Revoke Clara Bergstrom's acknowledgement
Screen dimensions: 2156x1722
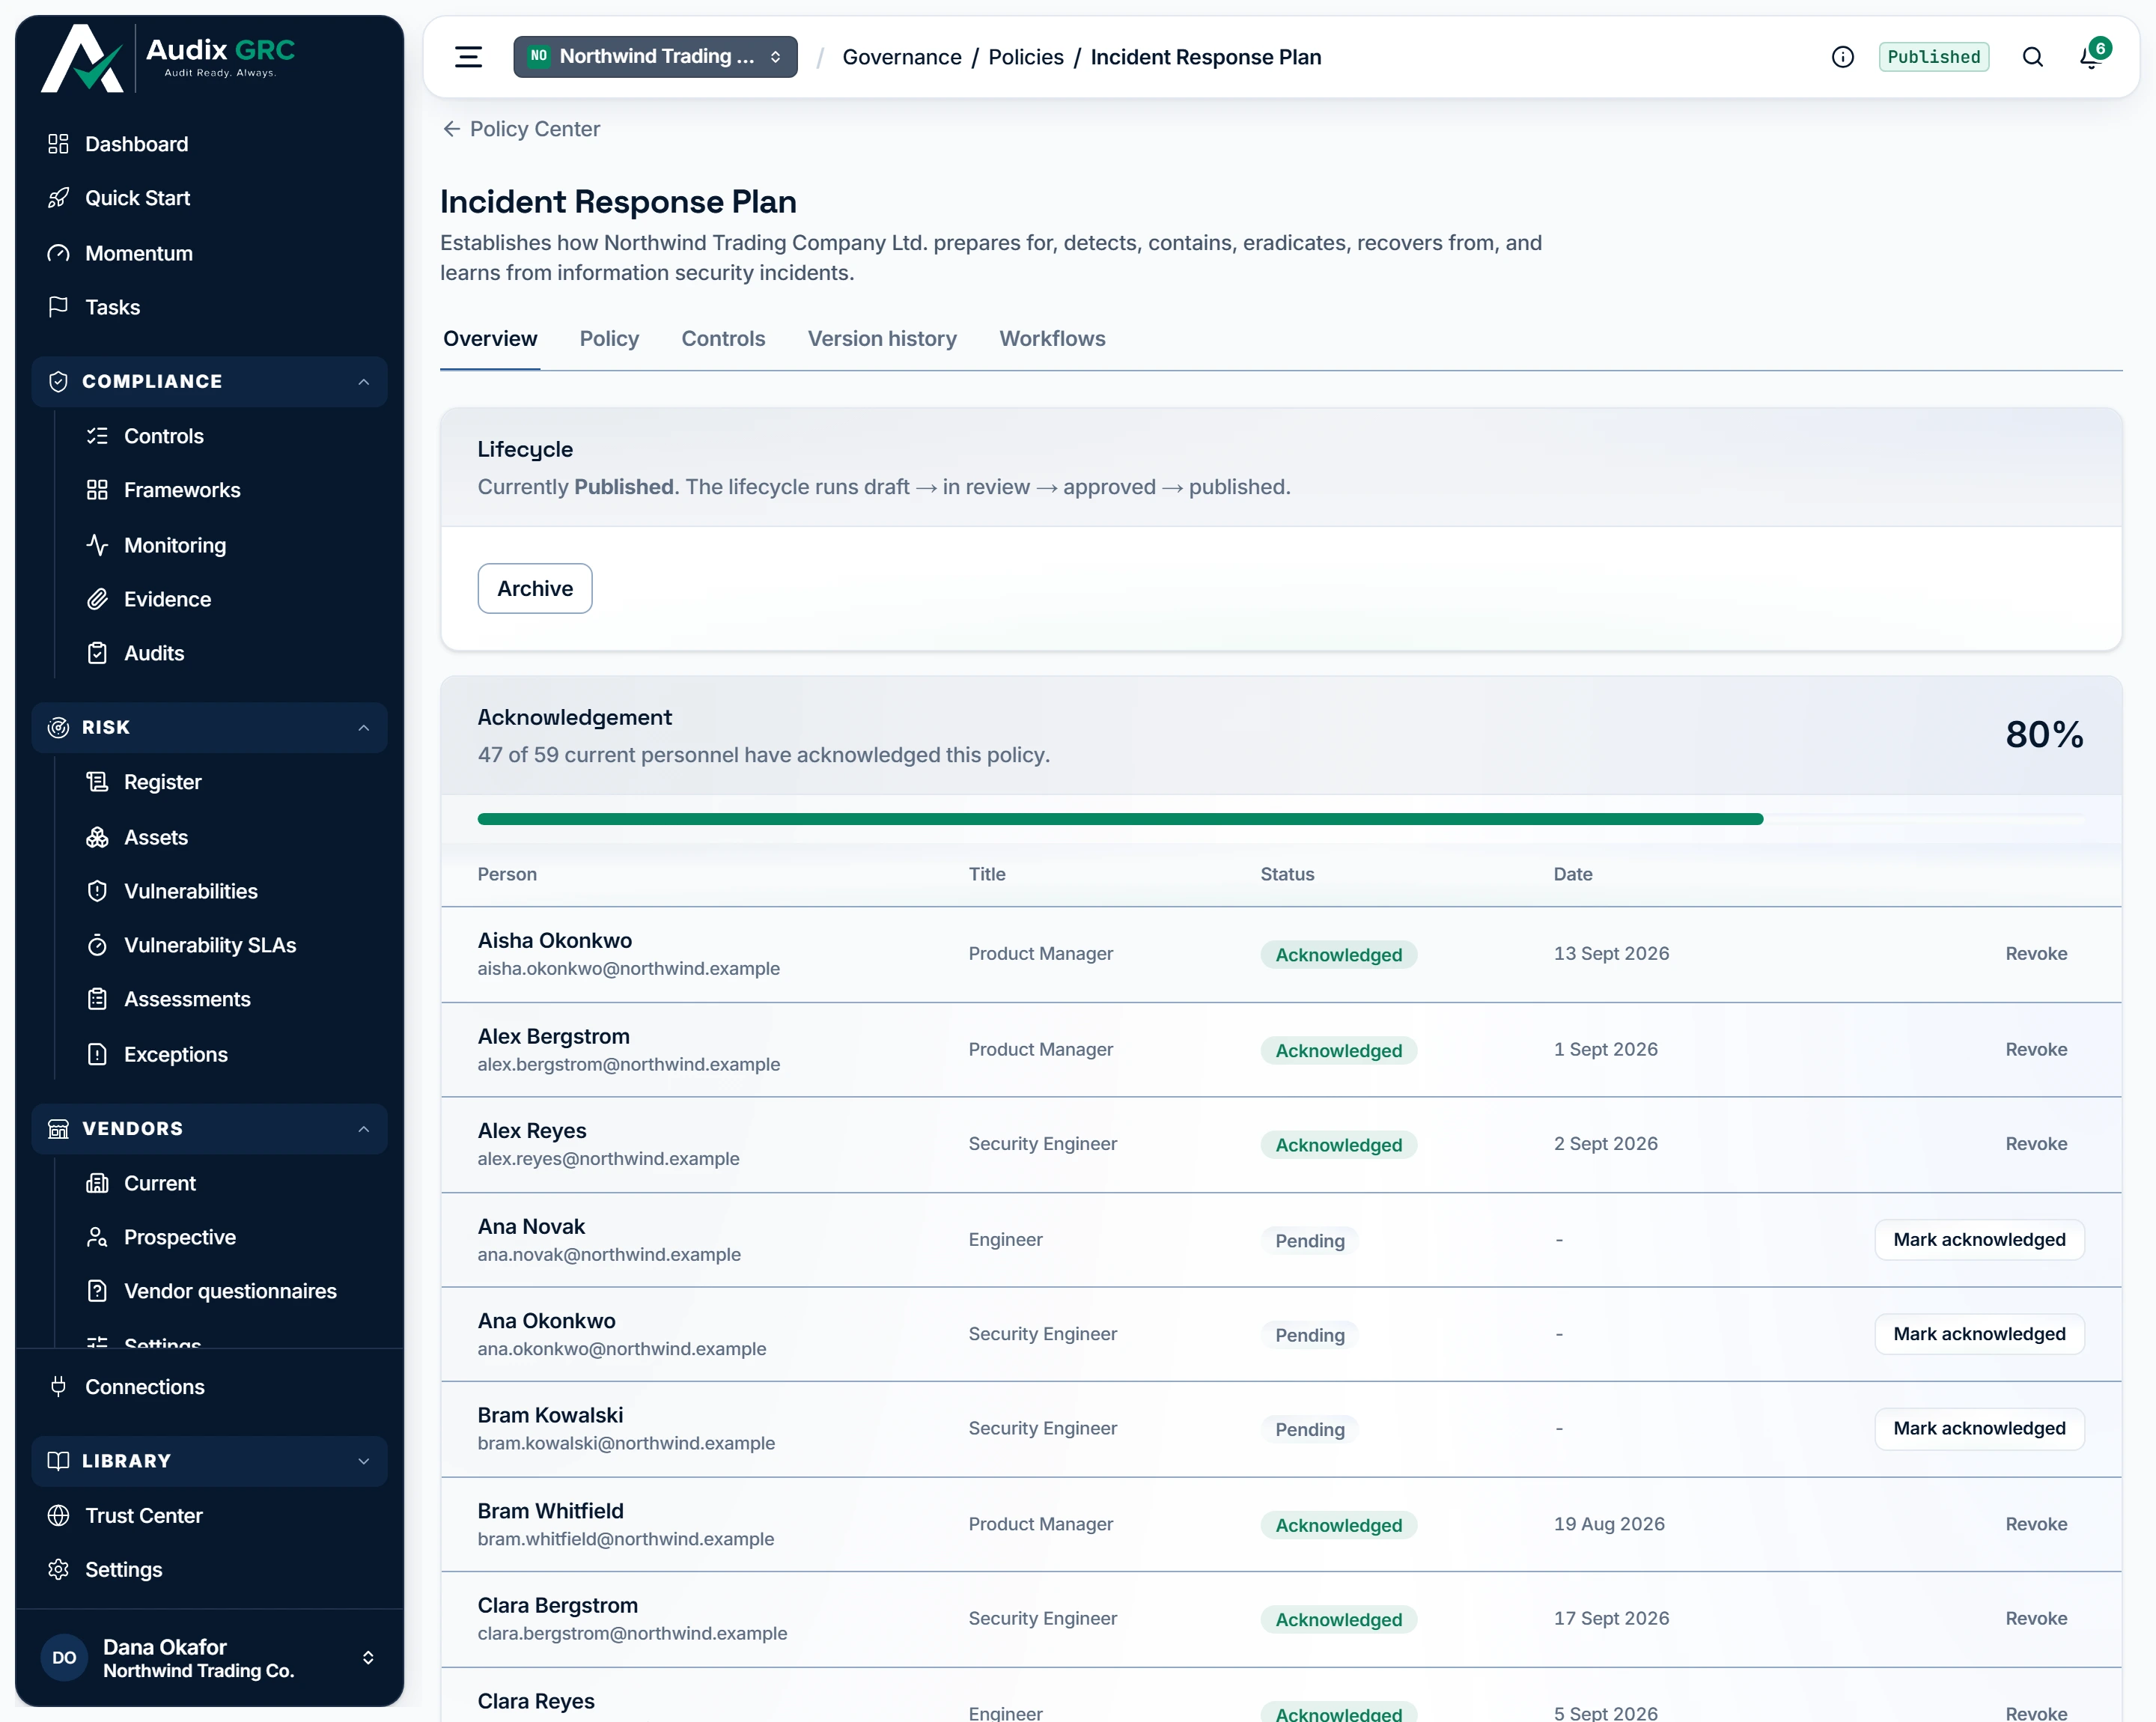(2036, 1619)
